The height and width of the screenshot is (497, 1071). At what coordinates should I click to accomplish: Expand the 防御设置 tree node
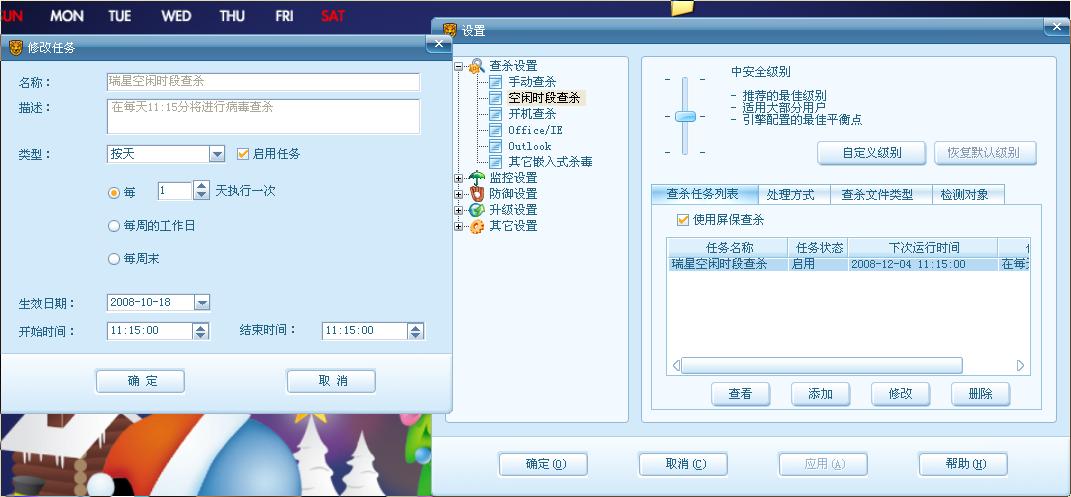tap(458, 194)
